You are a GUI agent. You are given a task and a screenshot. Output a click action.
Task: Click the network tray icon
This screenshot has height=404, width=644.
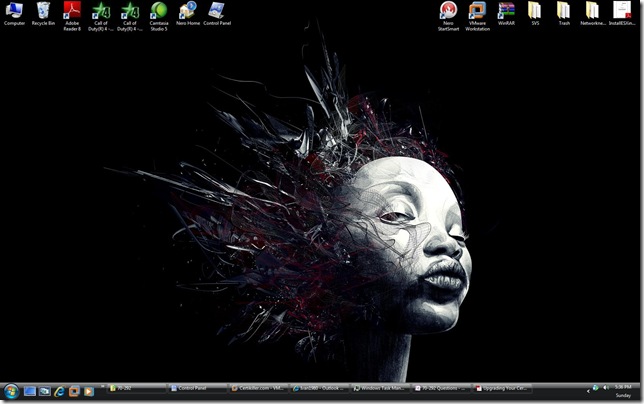pyautogui.click(x=596, y=388)
